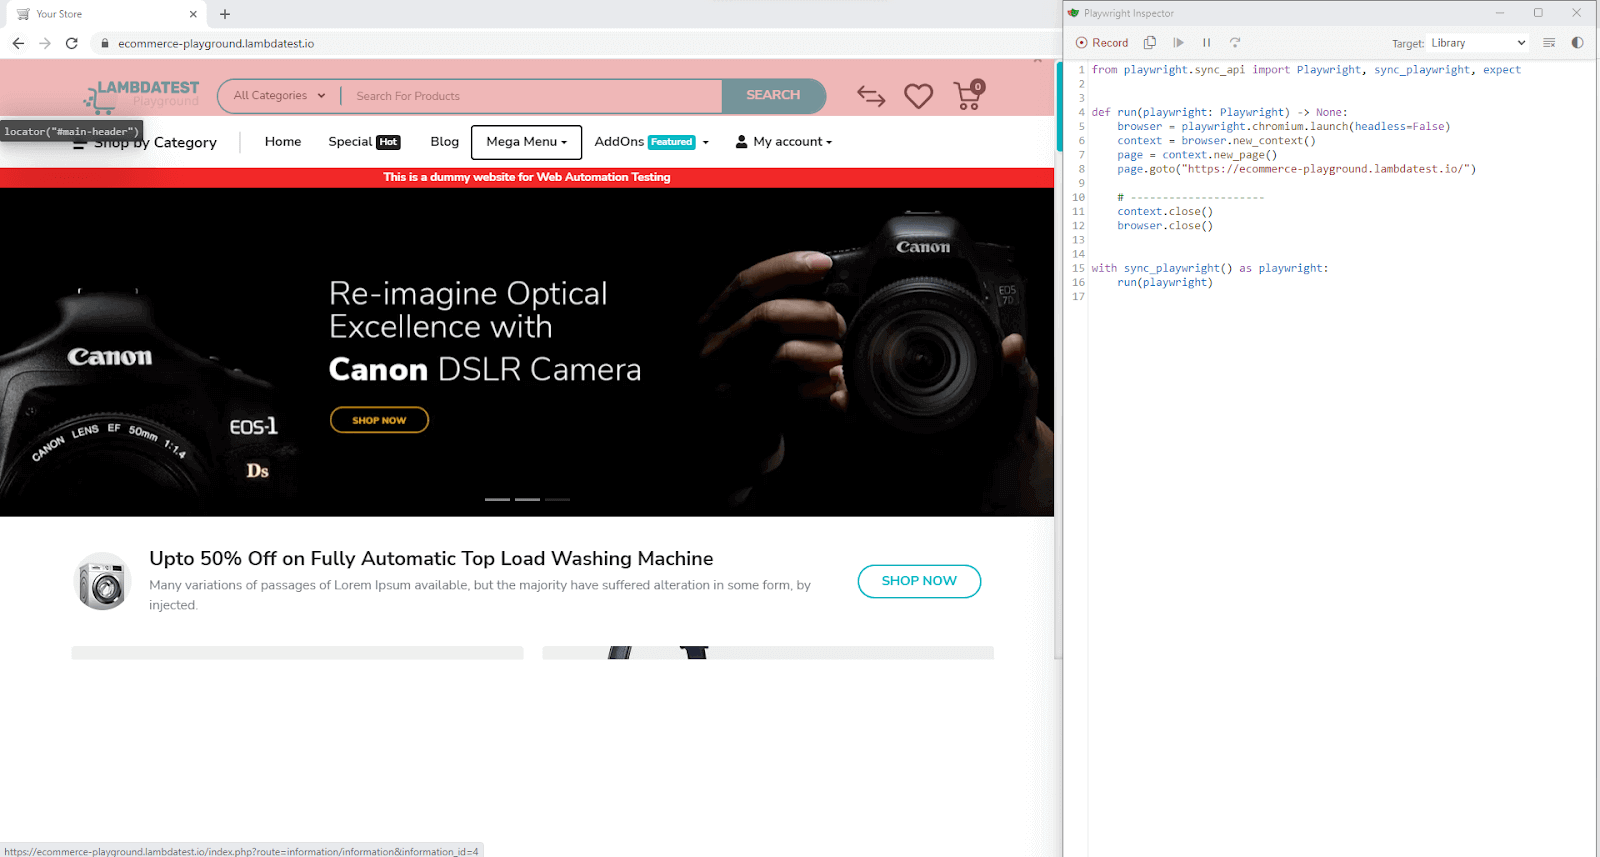Expand the Mega Menu dropdown
Viewport: 1600px width, 857px height.
(526, 142)
